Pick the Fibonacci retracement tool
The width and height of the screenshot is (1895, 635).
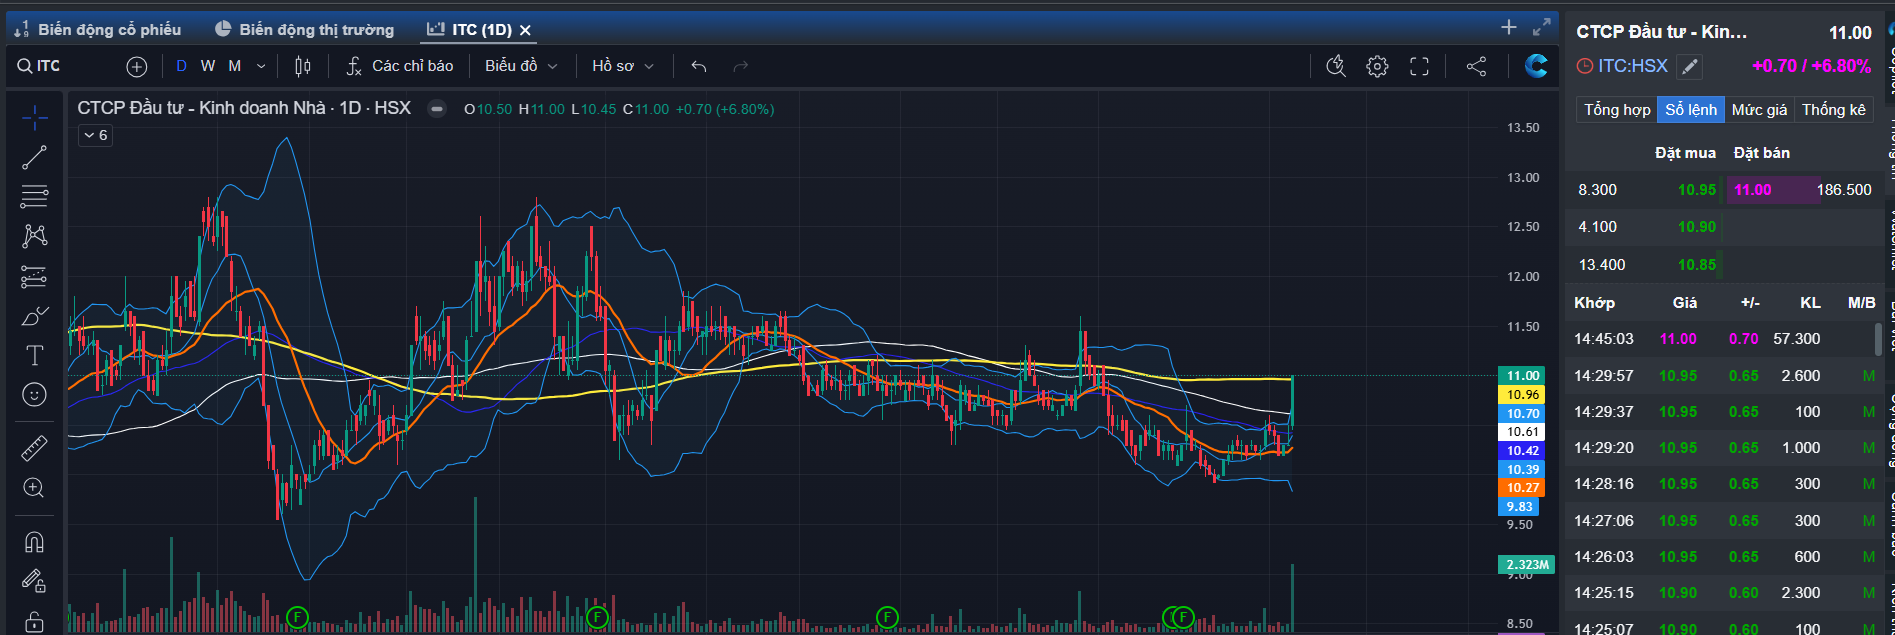tap(34, 196)
